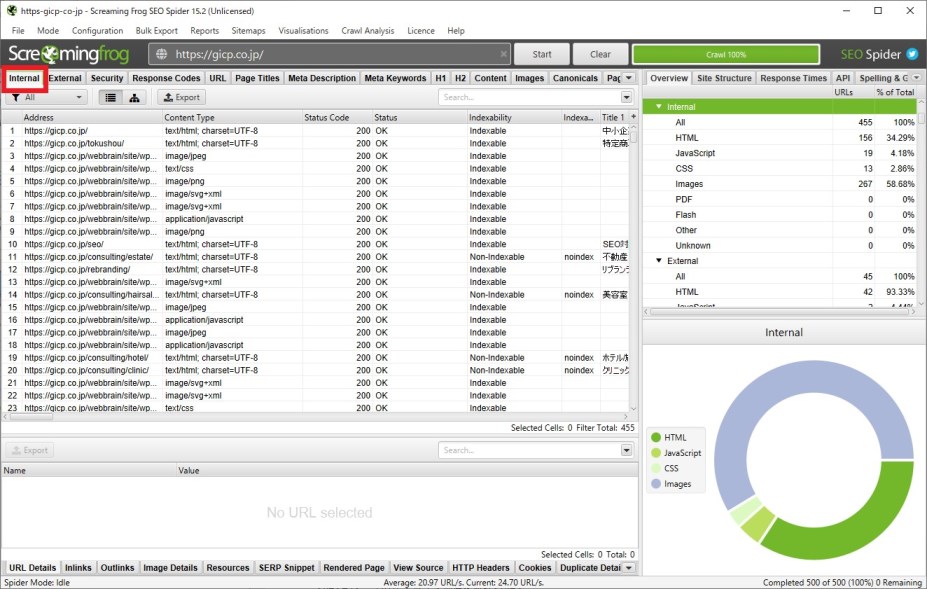Open the Configuration menu
This screenshot has height=589, width=927.
98,31
